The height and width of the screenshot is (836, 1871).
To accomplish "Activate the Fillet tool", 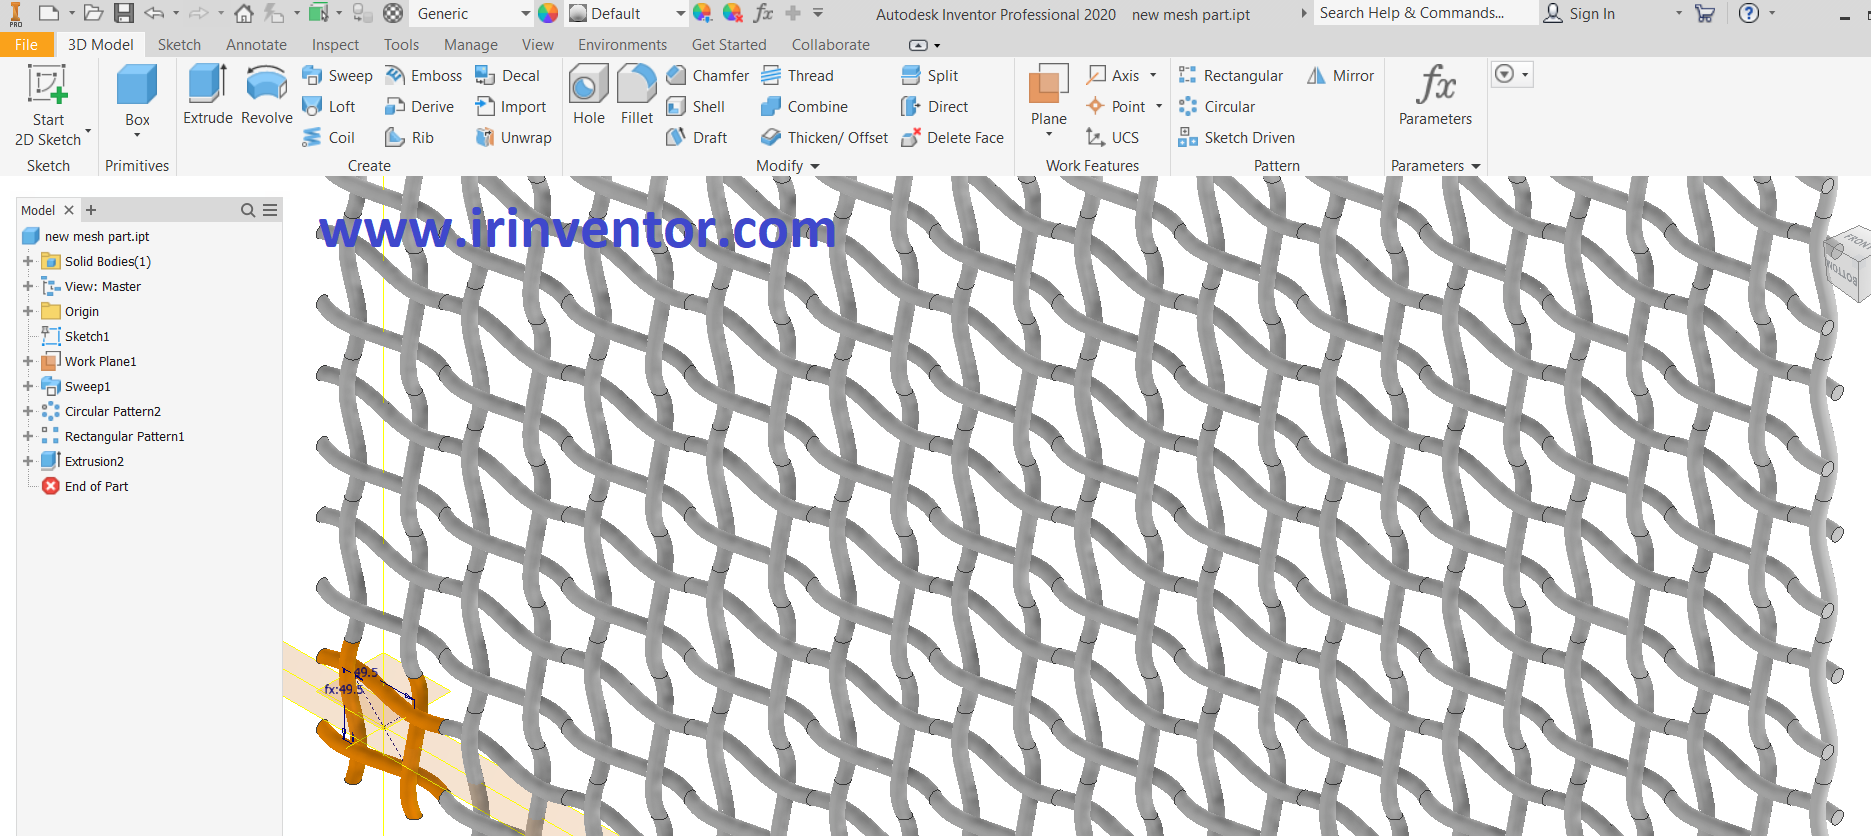I will point(637,95).
